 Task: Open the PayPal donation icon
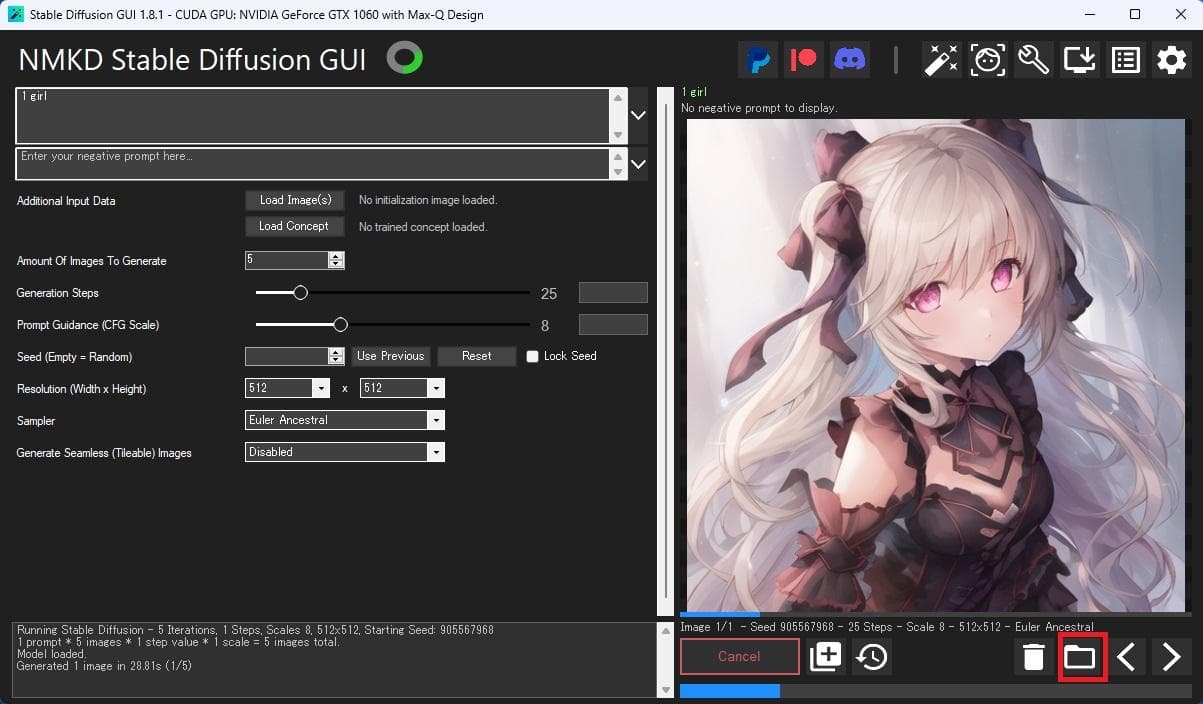tap(759, 60)
